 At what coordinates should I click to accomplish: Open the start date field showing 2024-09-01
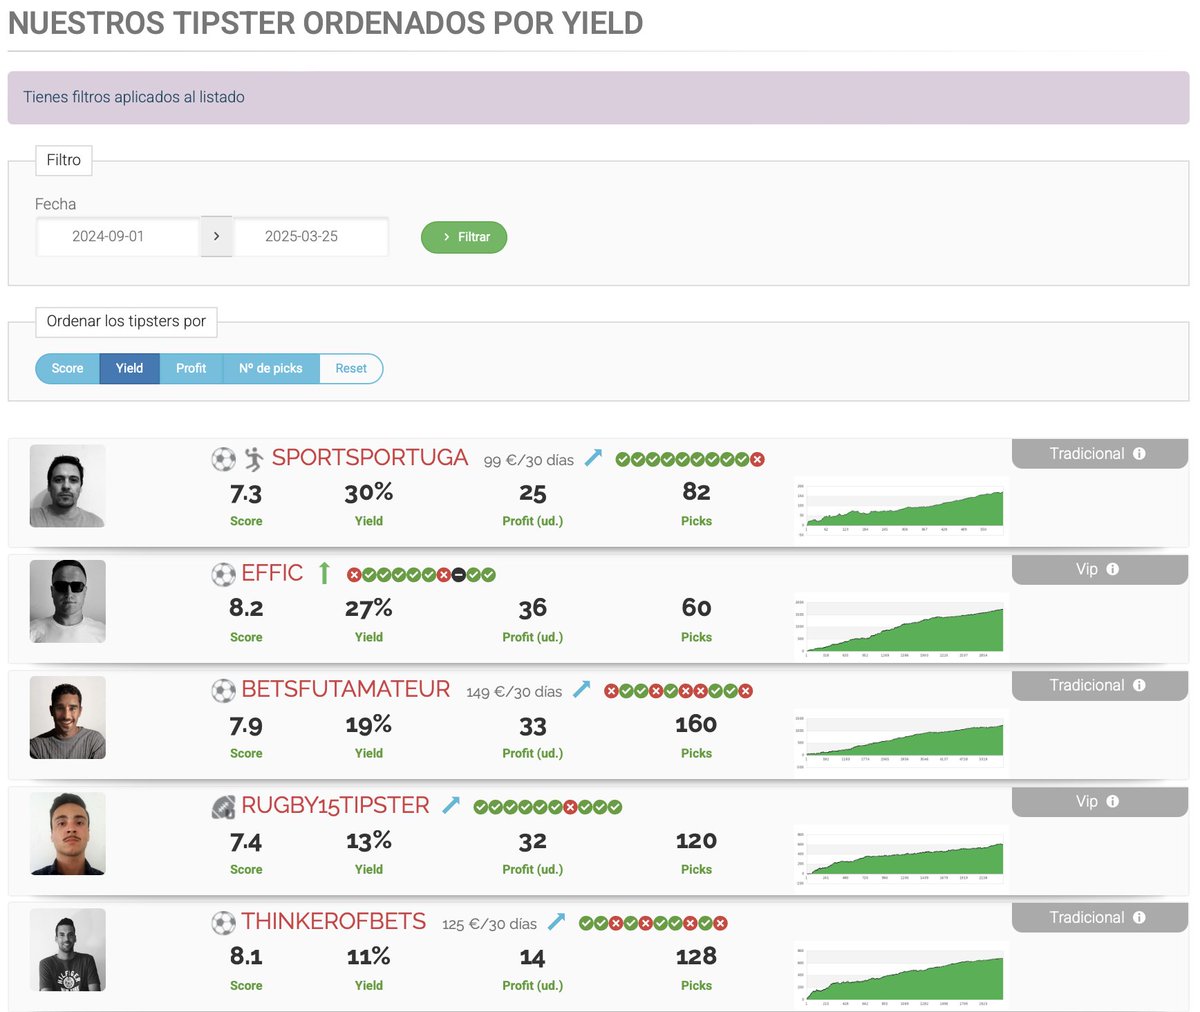[117, 236]
